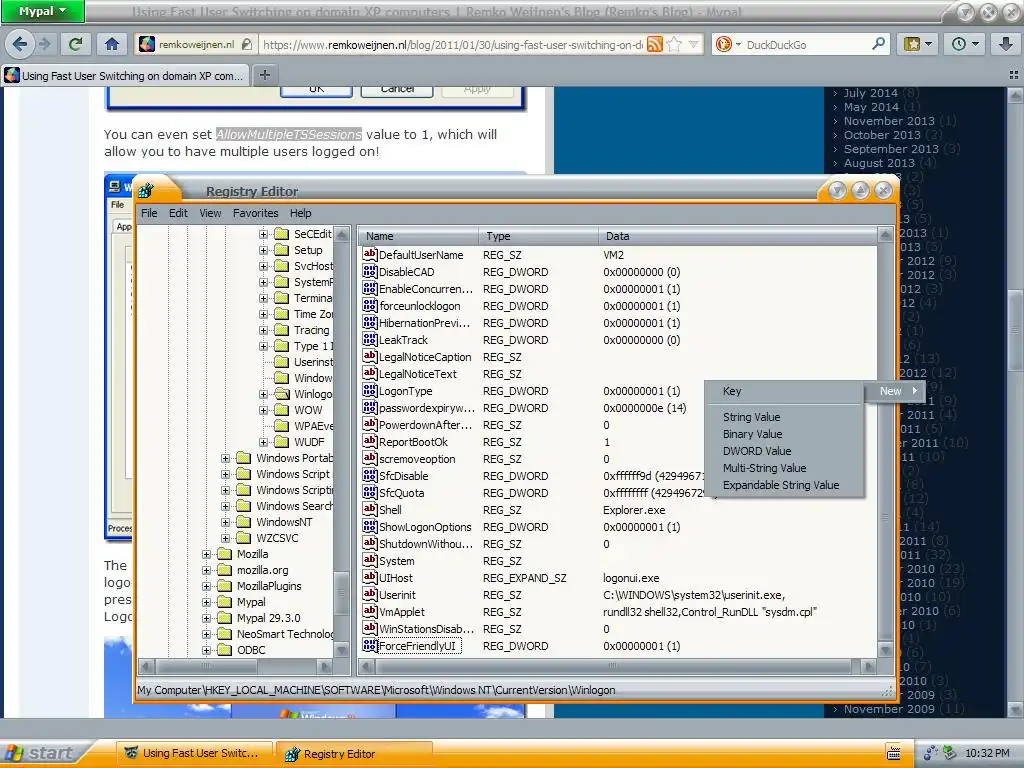1024x768 pixels.
Task: Open the on-screen keyboard tray icon
Action: point(893,753)
